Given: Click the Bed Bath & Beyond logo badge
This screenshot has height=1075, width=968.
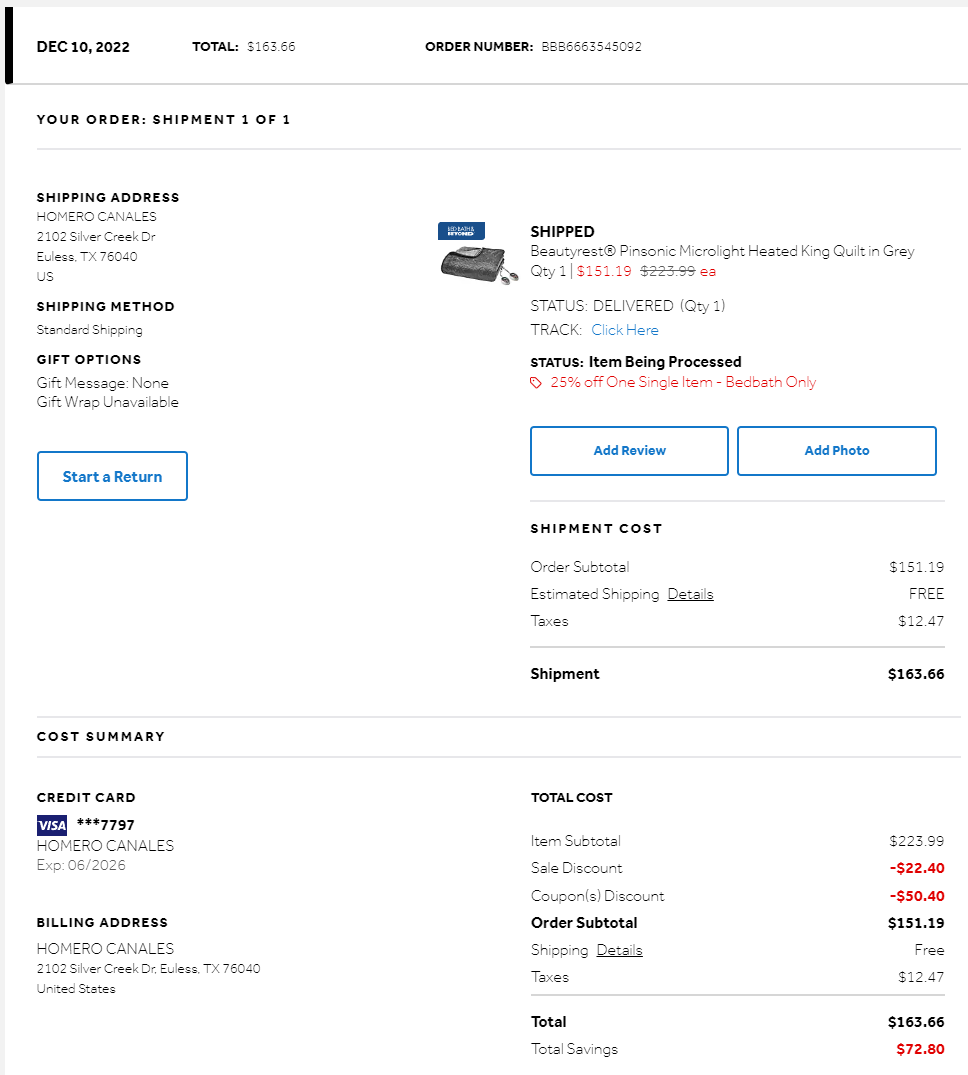Looking at the screenshot, I should coord(461,230).
